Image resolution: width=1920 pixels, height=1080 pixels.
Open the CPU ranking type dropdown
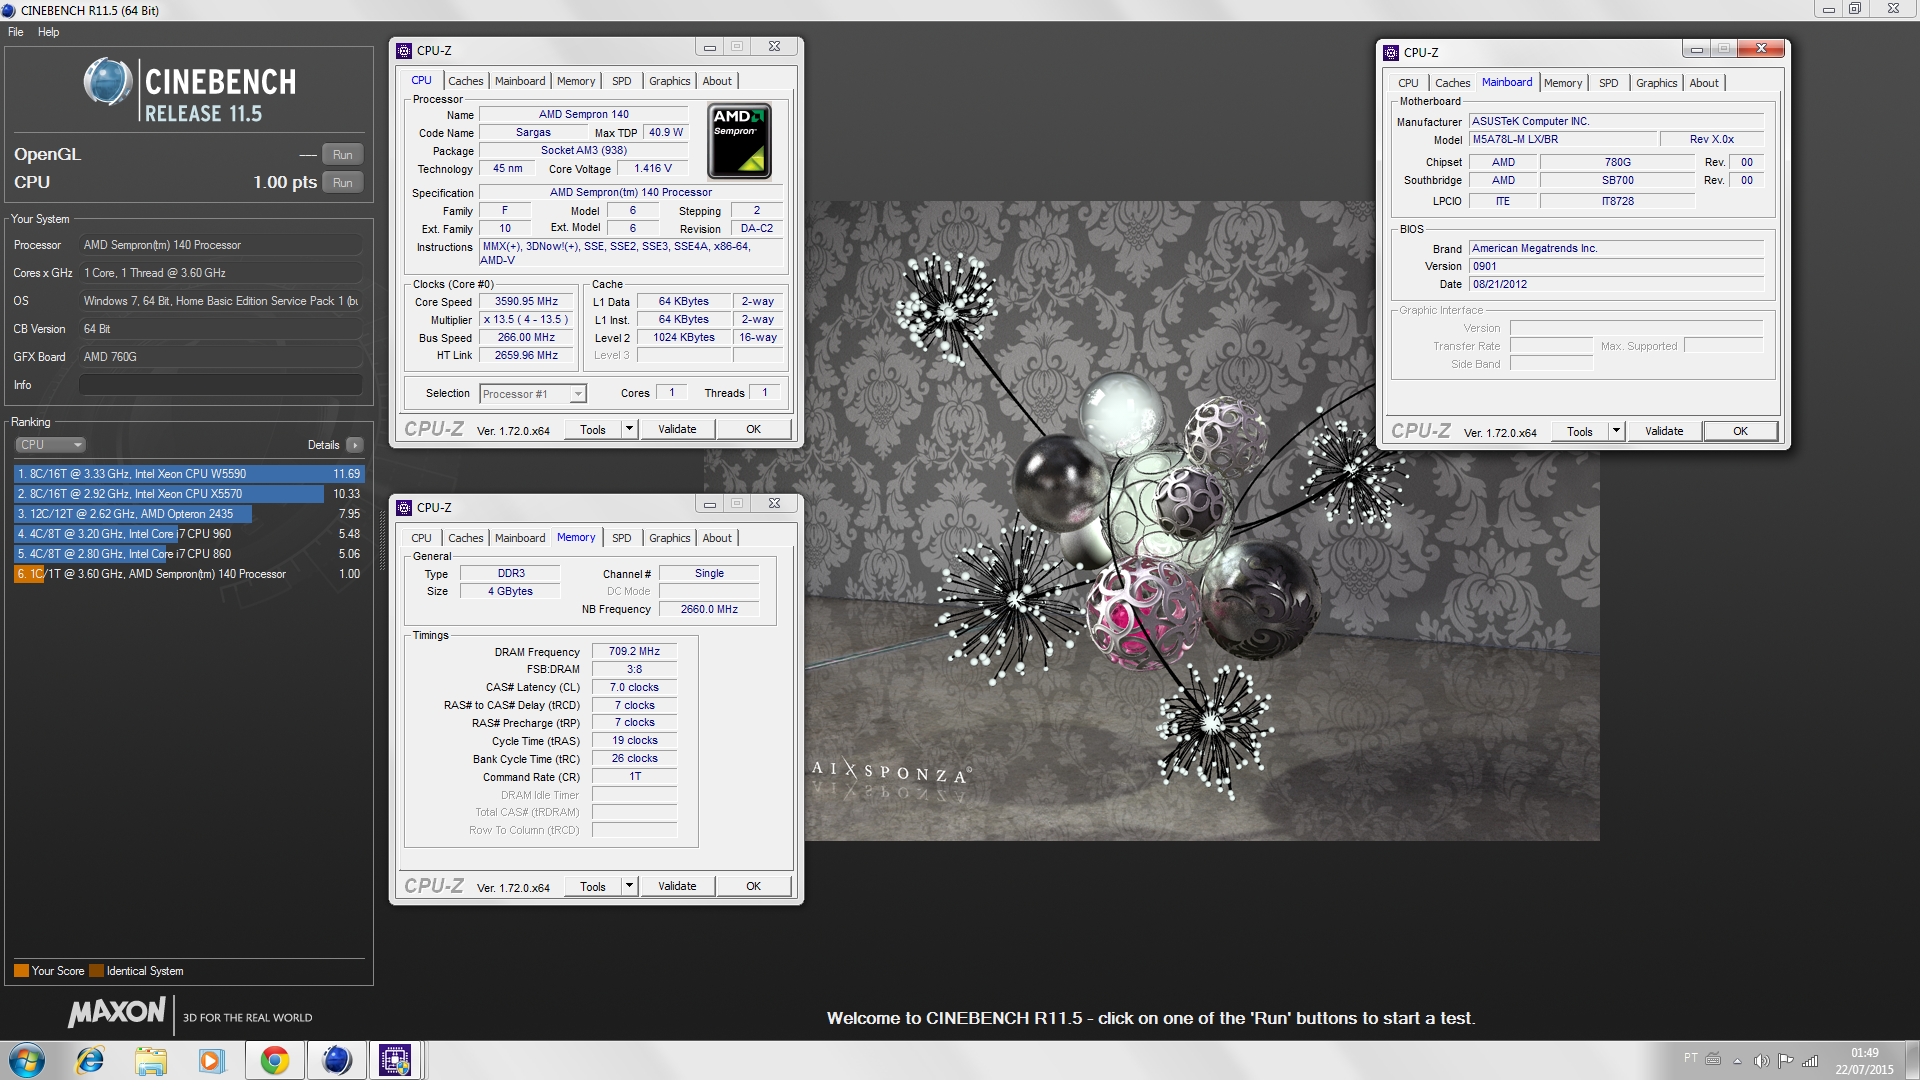[x=50, y=445]
